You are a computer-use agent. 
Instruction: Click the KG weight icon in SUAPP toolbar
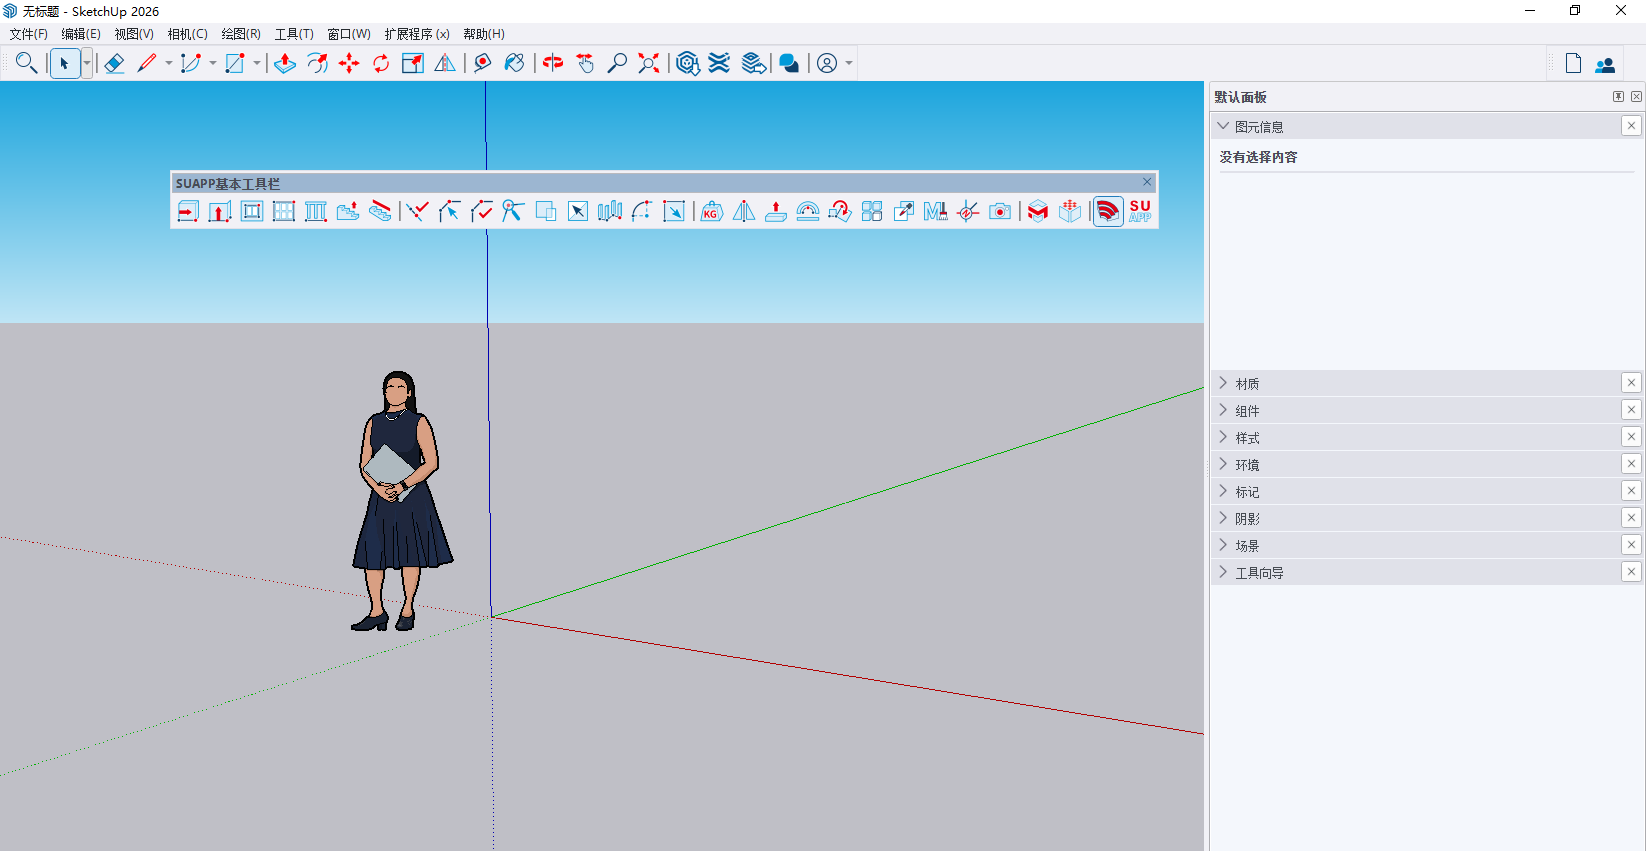pos(711,211)
